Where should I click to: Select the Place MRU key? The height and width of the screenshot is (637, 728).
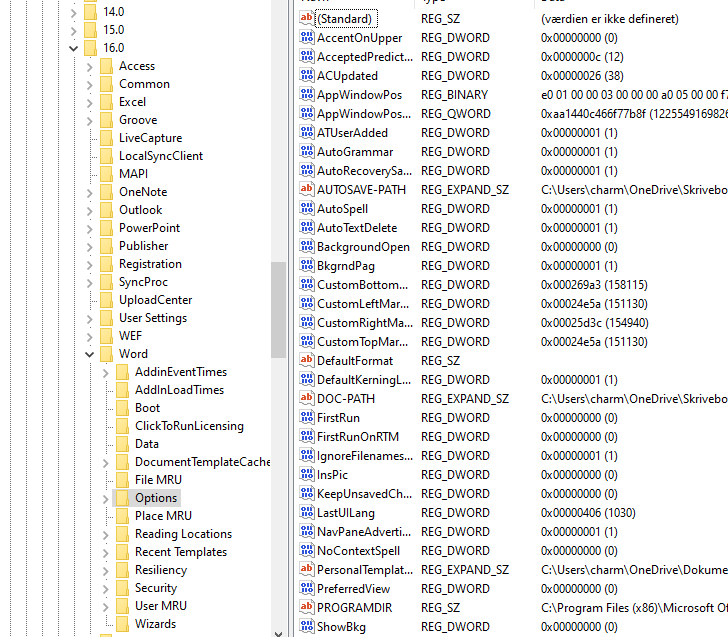(x=163, y=516)
